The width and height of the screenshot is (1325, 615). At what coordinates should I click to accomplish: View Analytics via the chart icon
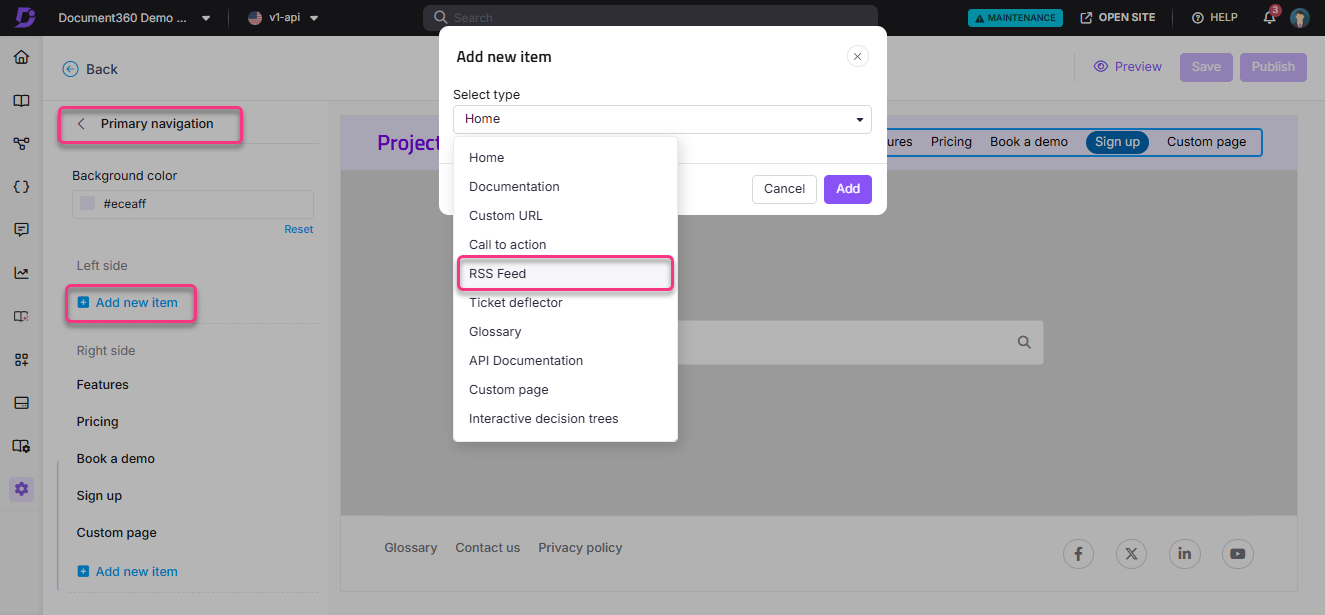pyautogui.click(x=21, y=272)
